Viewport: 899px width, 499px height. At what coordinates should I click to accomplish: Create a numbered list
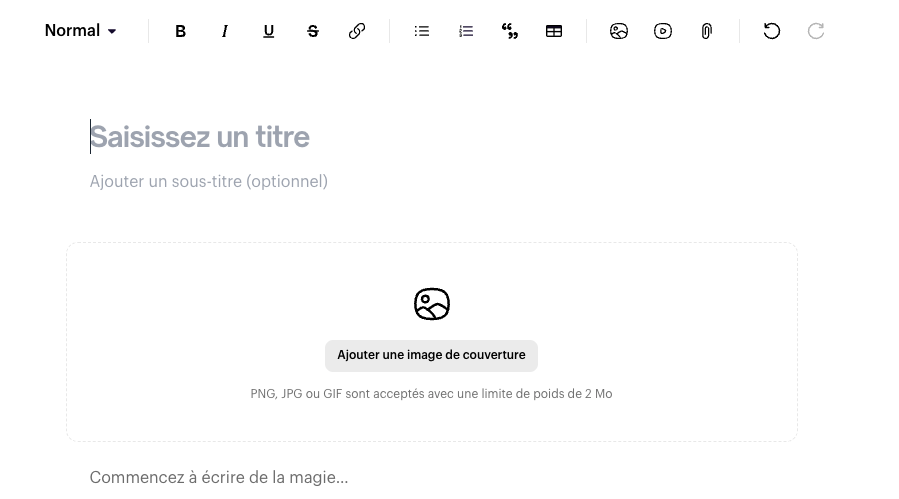pyautogui.click(x=466, y=31)
